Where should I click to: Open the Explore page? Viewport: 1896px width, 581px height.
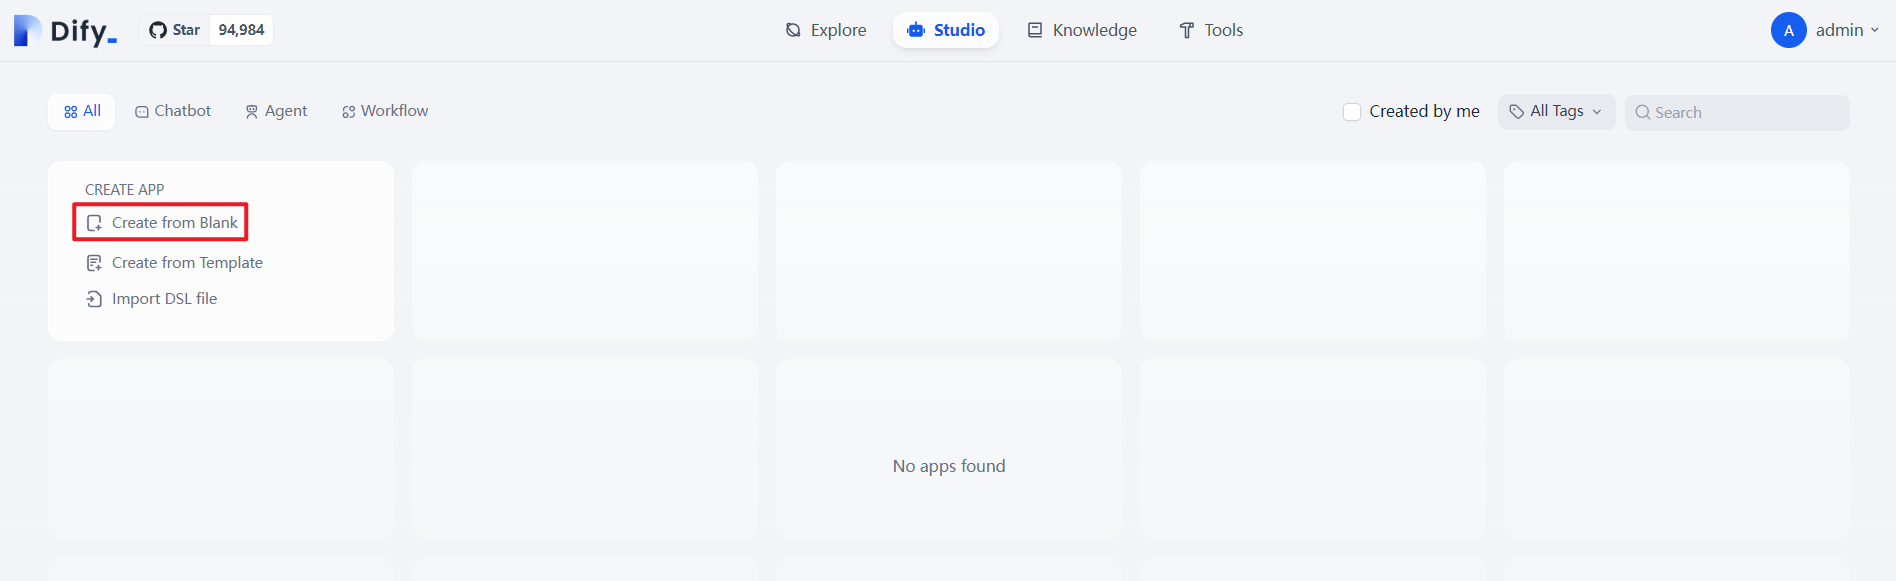tap(826, 30)
